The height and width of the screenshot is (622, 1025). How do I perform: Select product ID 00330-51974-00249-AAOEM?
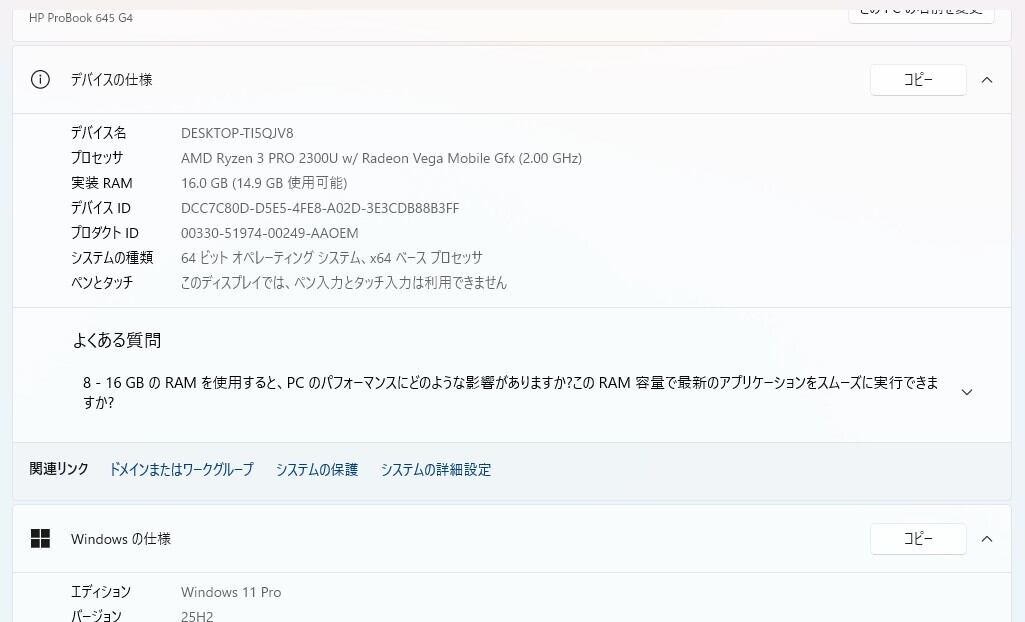pos(269,233)
